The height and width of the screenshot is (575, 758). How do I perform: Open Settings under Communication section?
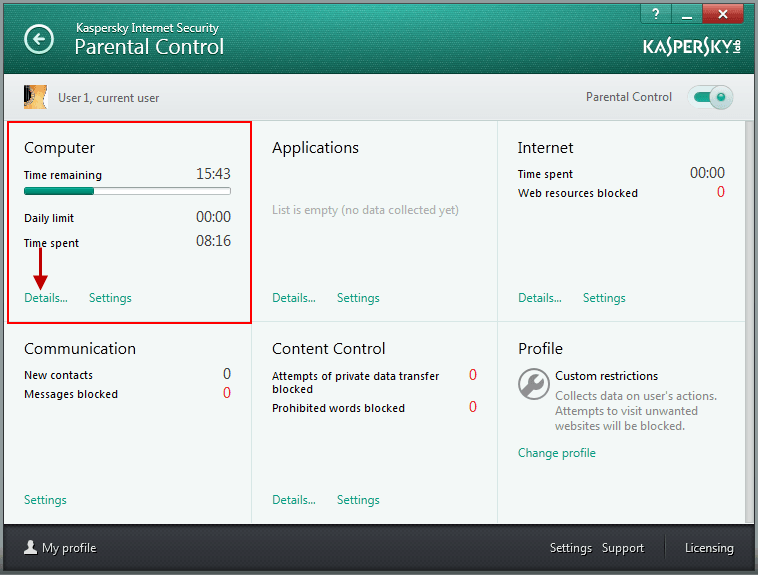(45, 500)
